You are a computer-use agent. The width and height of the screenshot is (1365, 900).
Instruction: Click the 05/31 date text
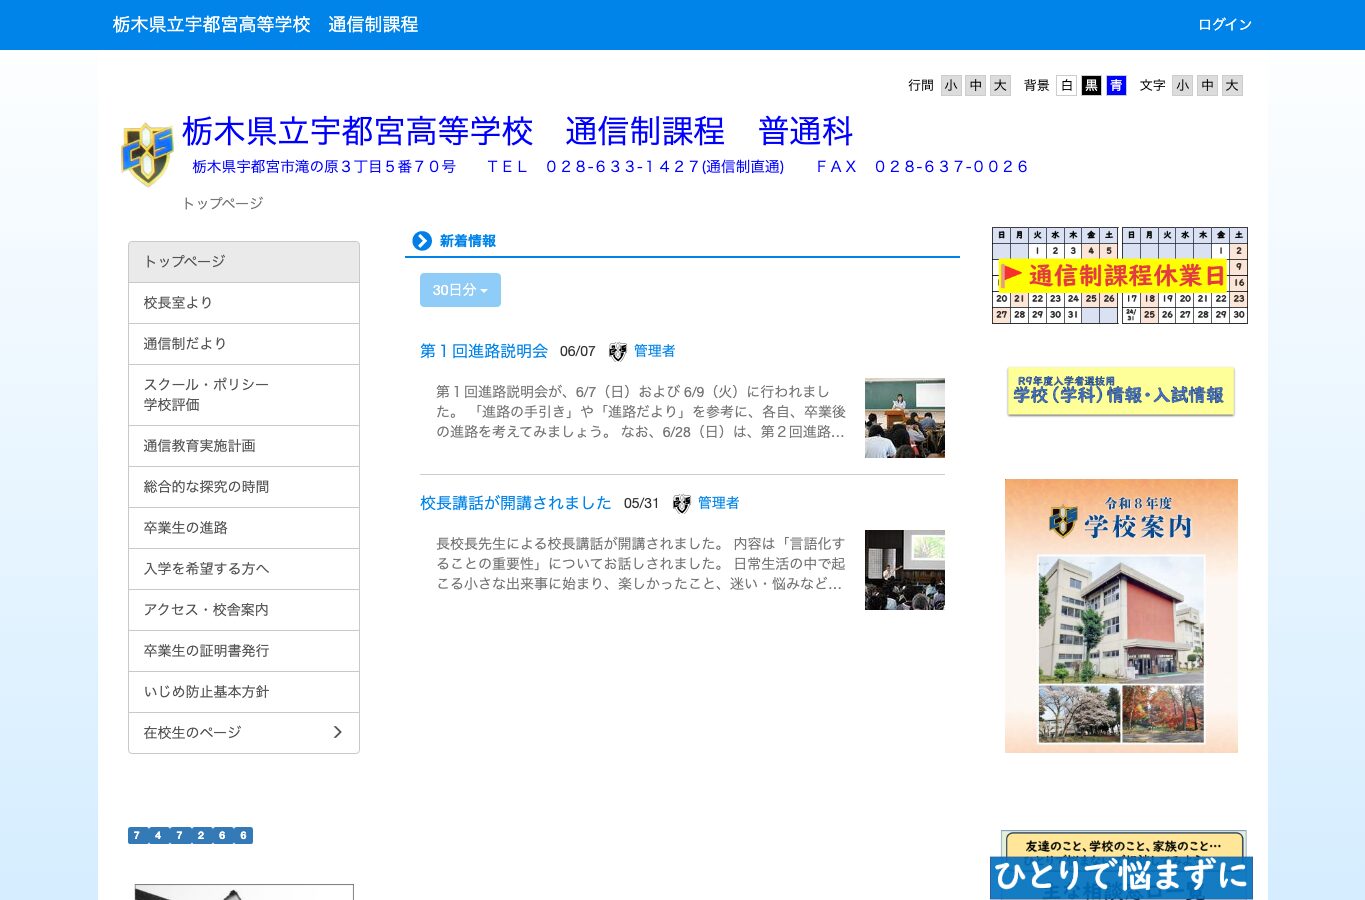point(641,504)
